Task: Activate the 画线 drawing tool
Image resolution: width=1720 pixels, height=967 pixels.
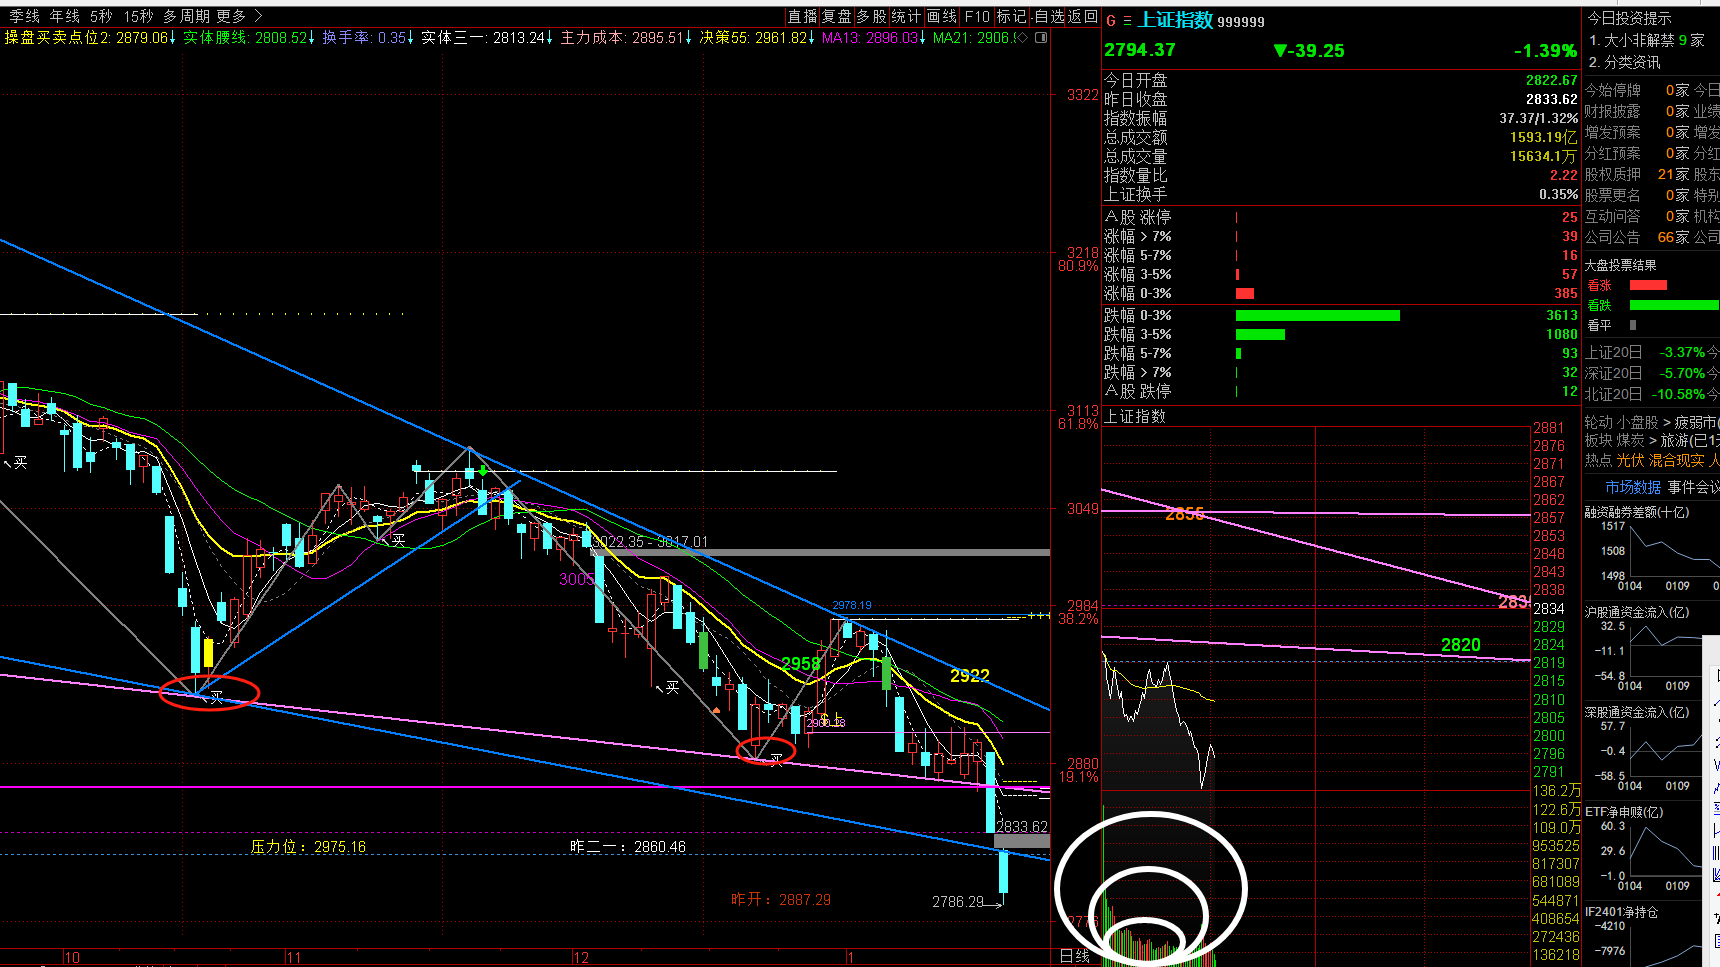Action: pyautogui.click(x=941, y=16)
